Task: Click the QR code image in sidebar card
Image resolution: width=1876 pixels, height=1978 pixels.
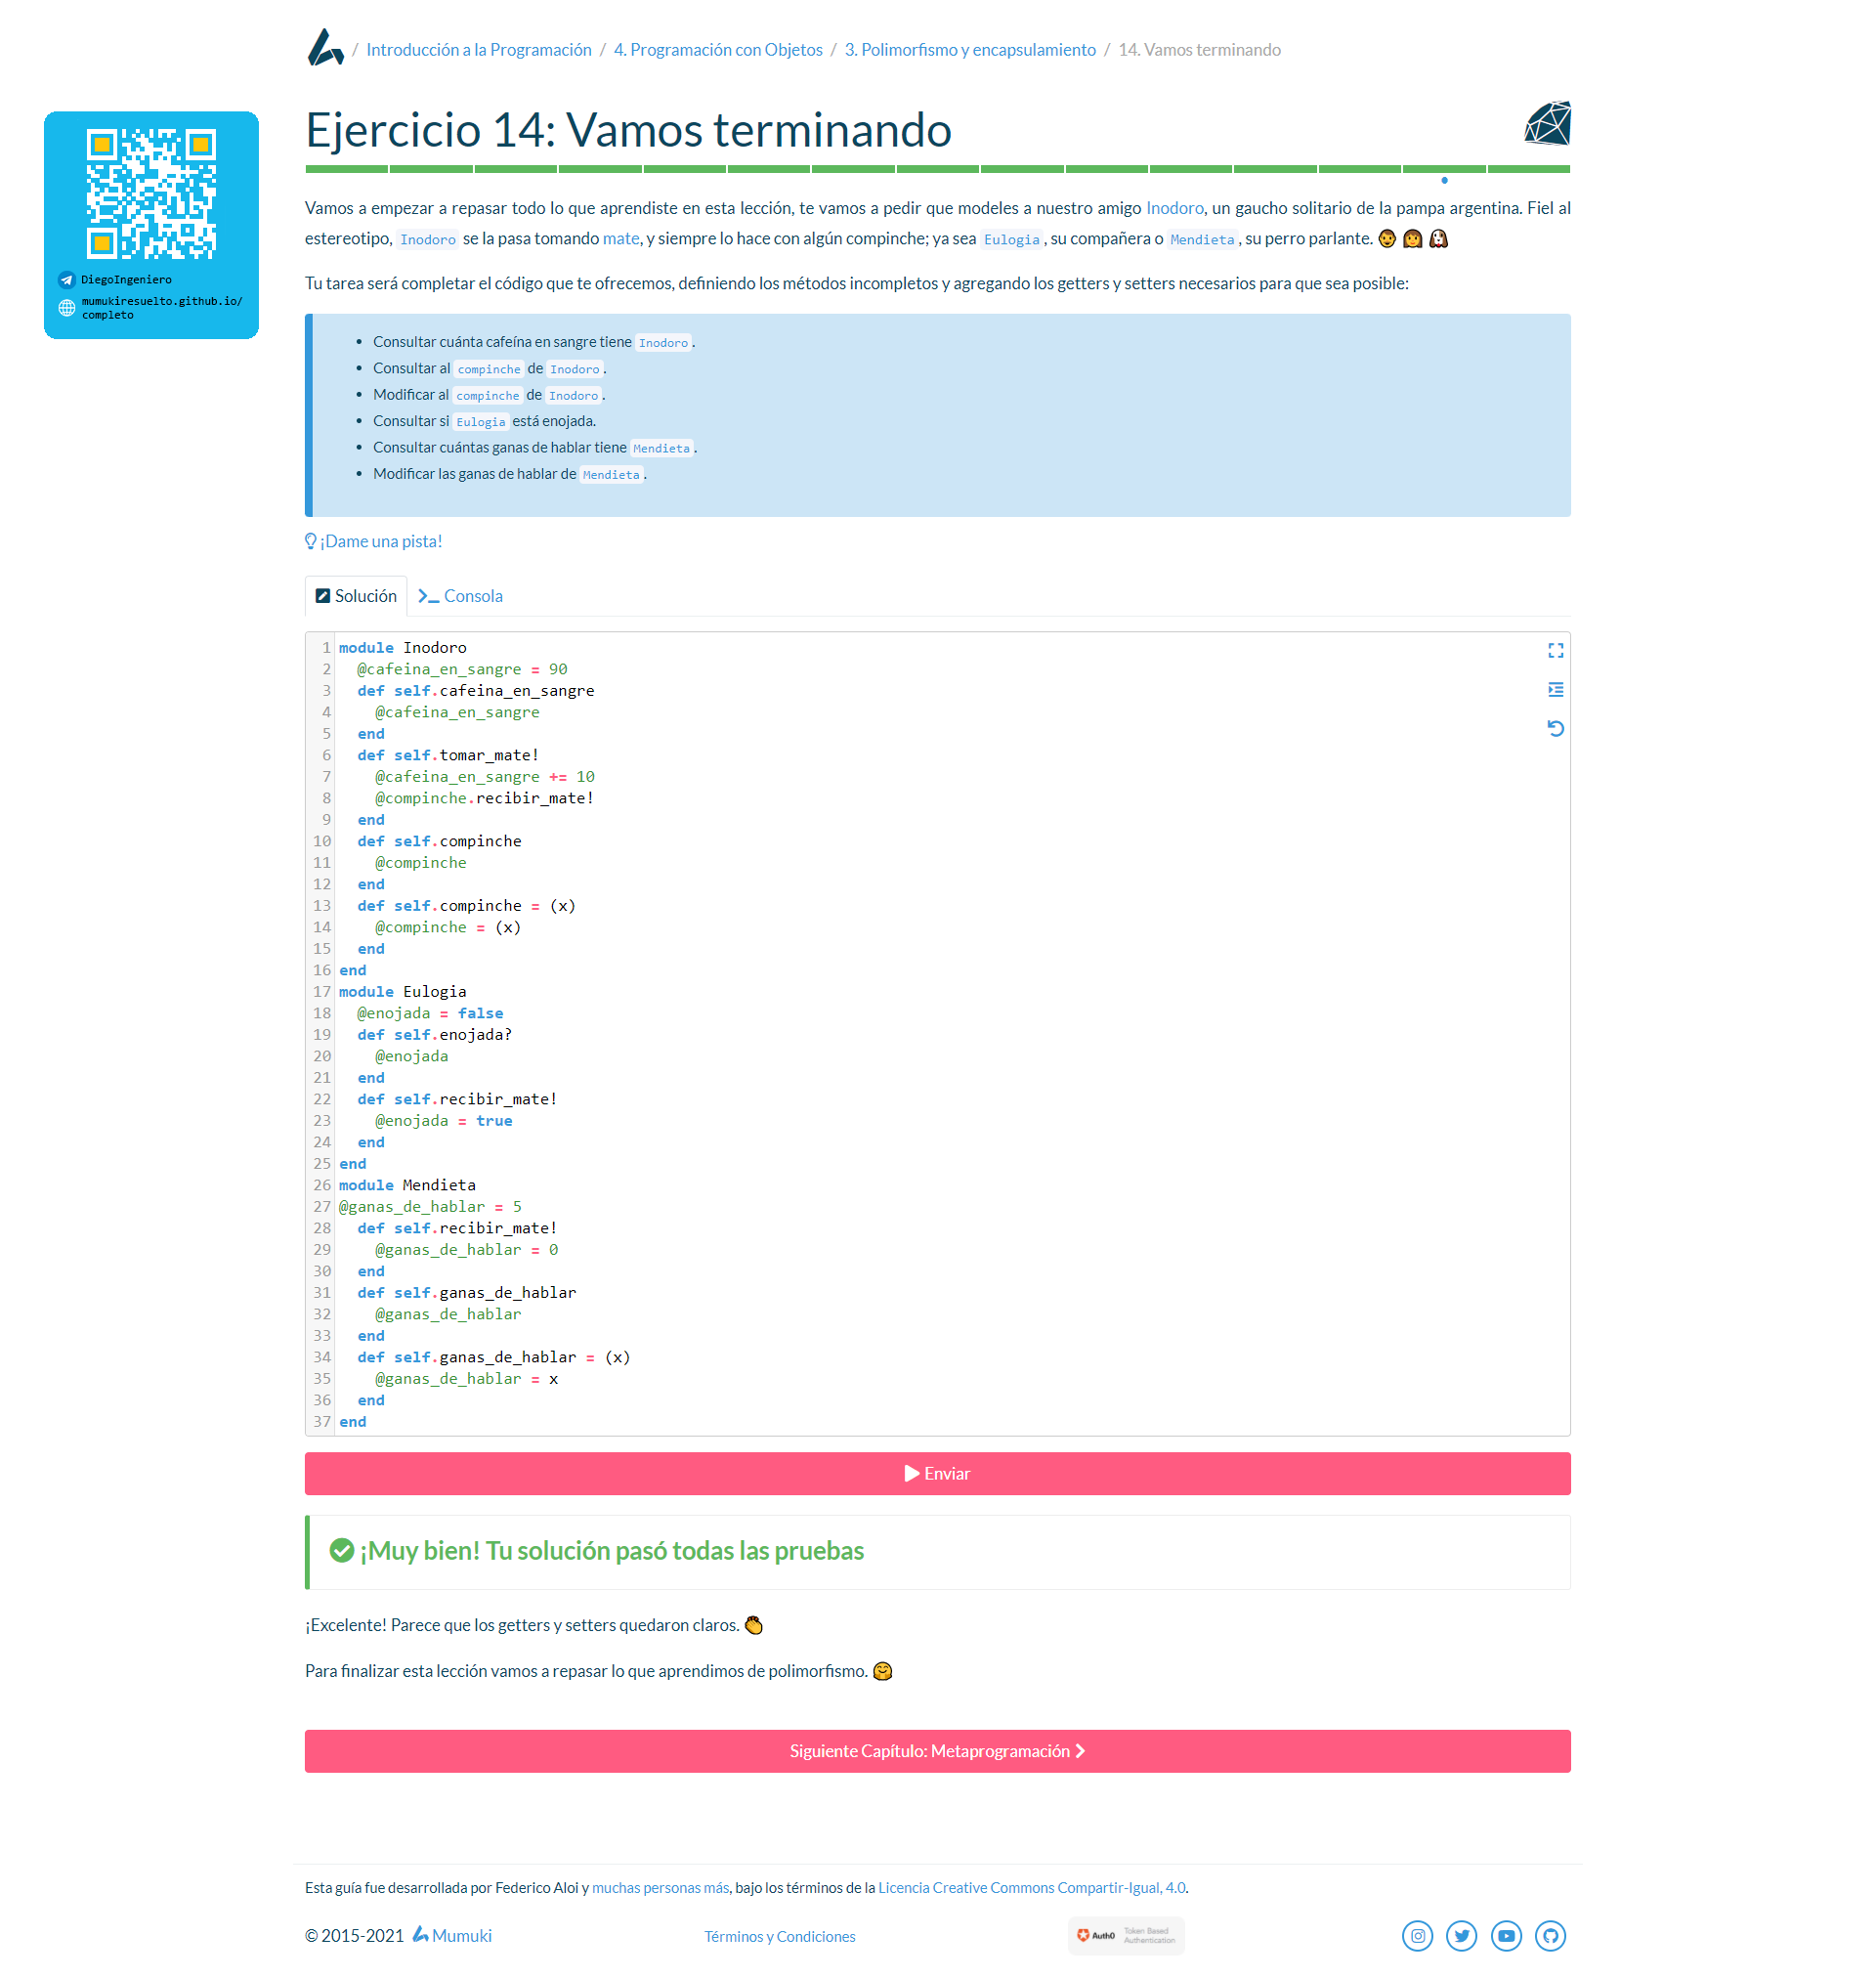Action: (151, 193)
